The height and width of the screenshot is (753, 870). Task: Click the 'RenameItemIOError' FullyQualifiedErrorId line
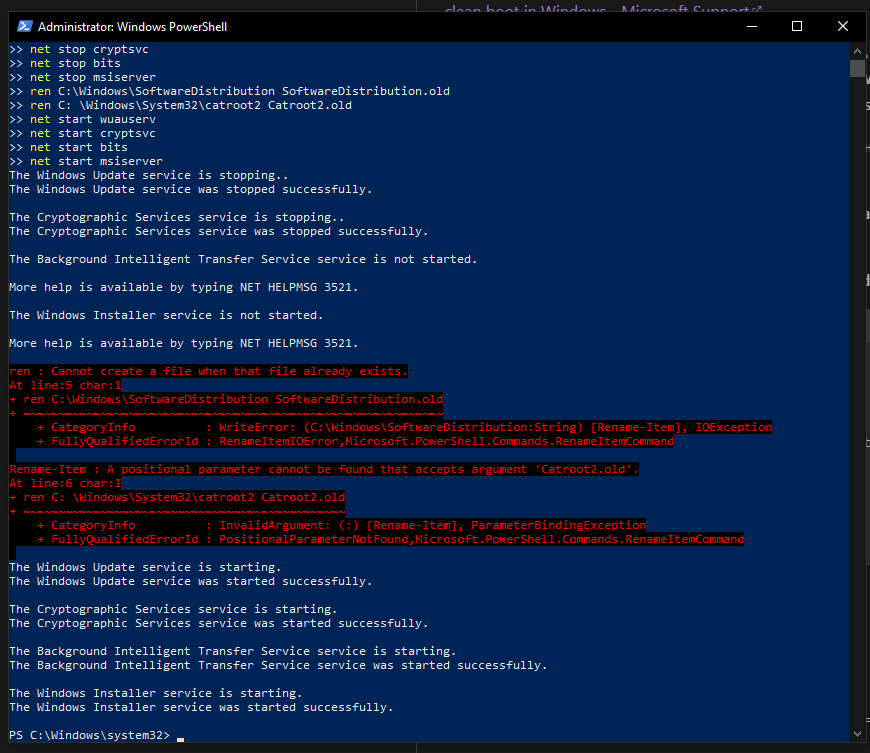click(x=356, y=441)
